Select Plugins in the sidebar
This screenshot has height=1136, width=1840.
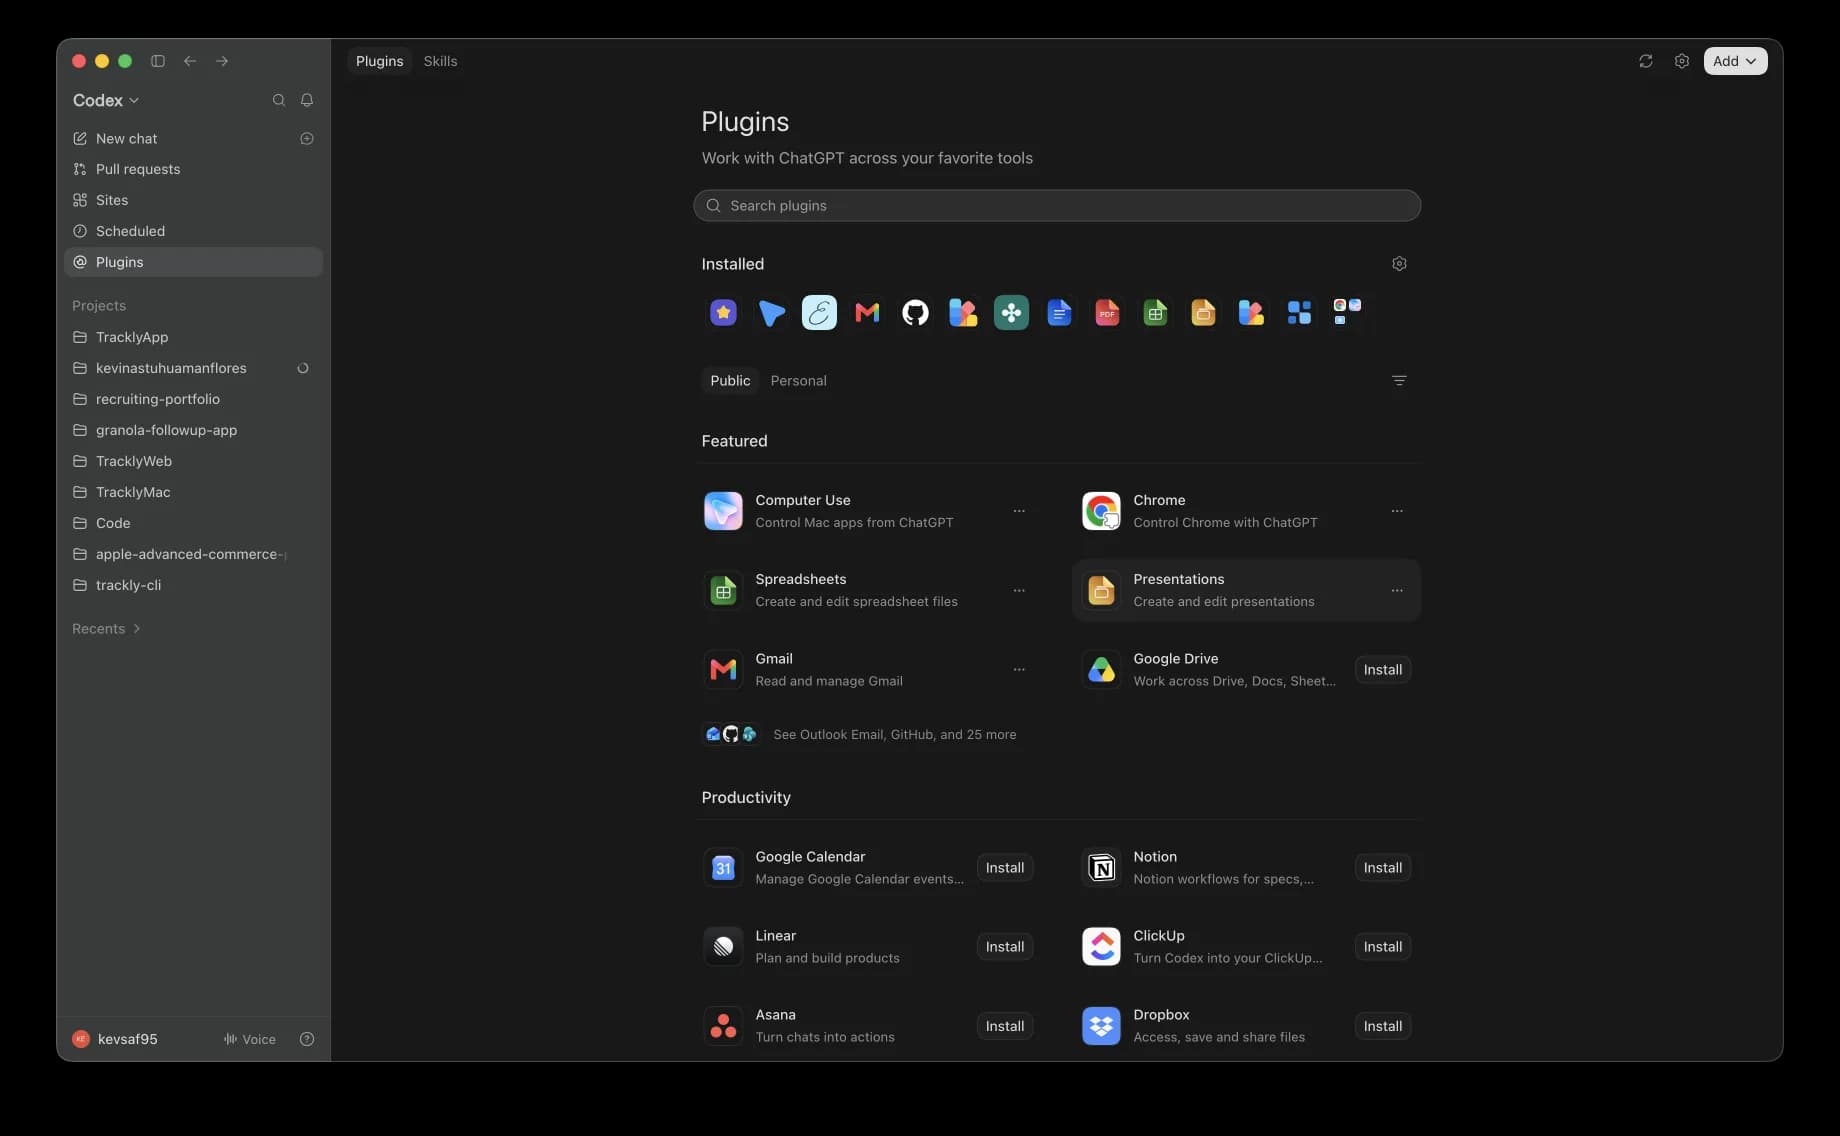pos(193,262)
